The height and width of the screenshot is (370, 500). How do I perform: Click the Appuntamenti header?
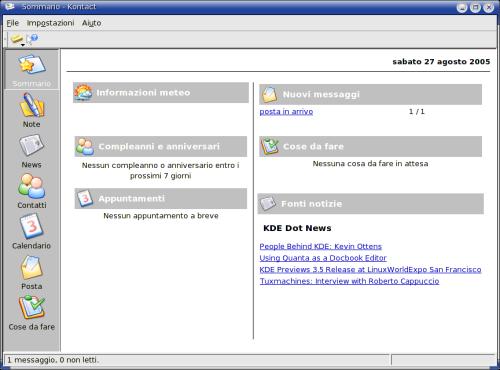point(161,198)
